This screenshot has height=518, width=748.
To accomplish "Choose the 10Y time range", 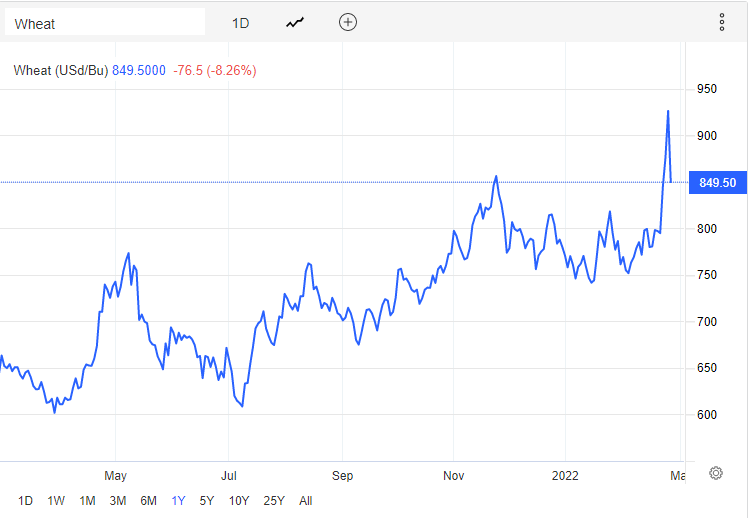I will (x=239, y=501).
